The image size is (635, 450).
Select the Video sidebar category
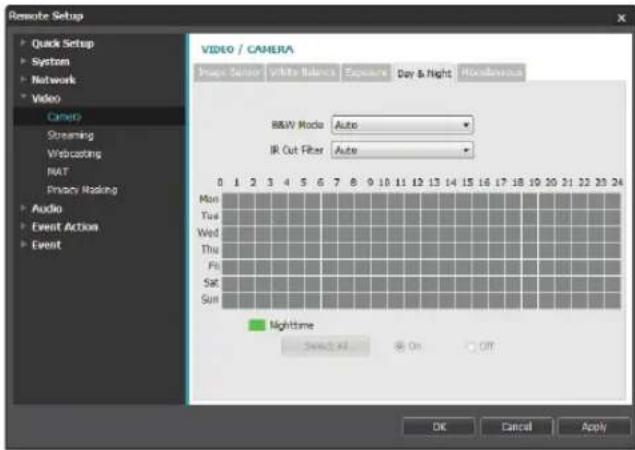(x=46, y=98)
